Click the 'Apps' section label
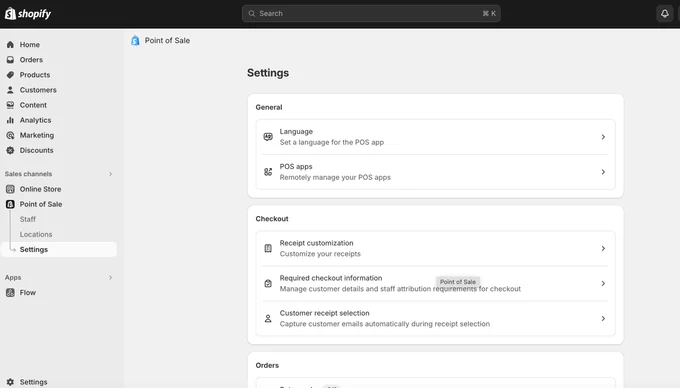 [x=13, y=277]
